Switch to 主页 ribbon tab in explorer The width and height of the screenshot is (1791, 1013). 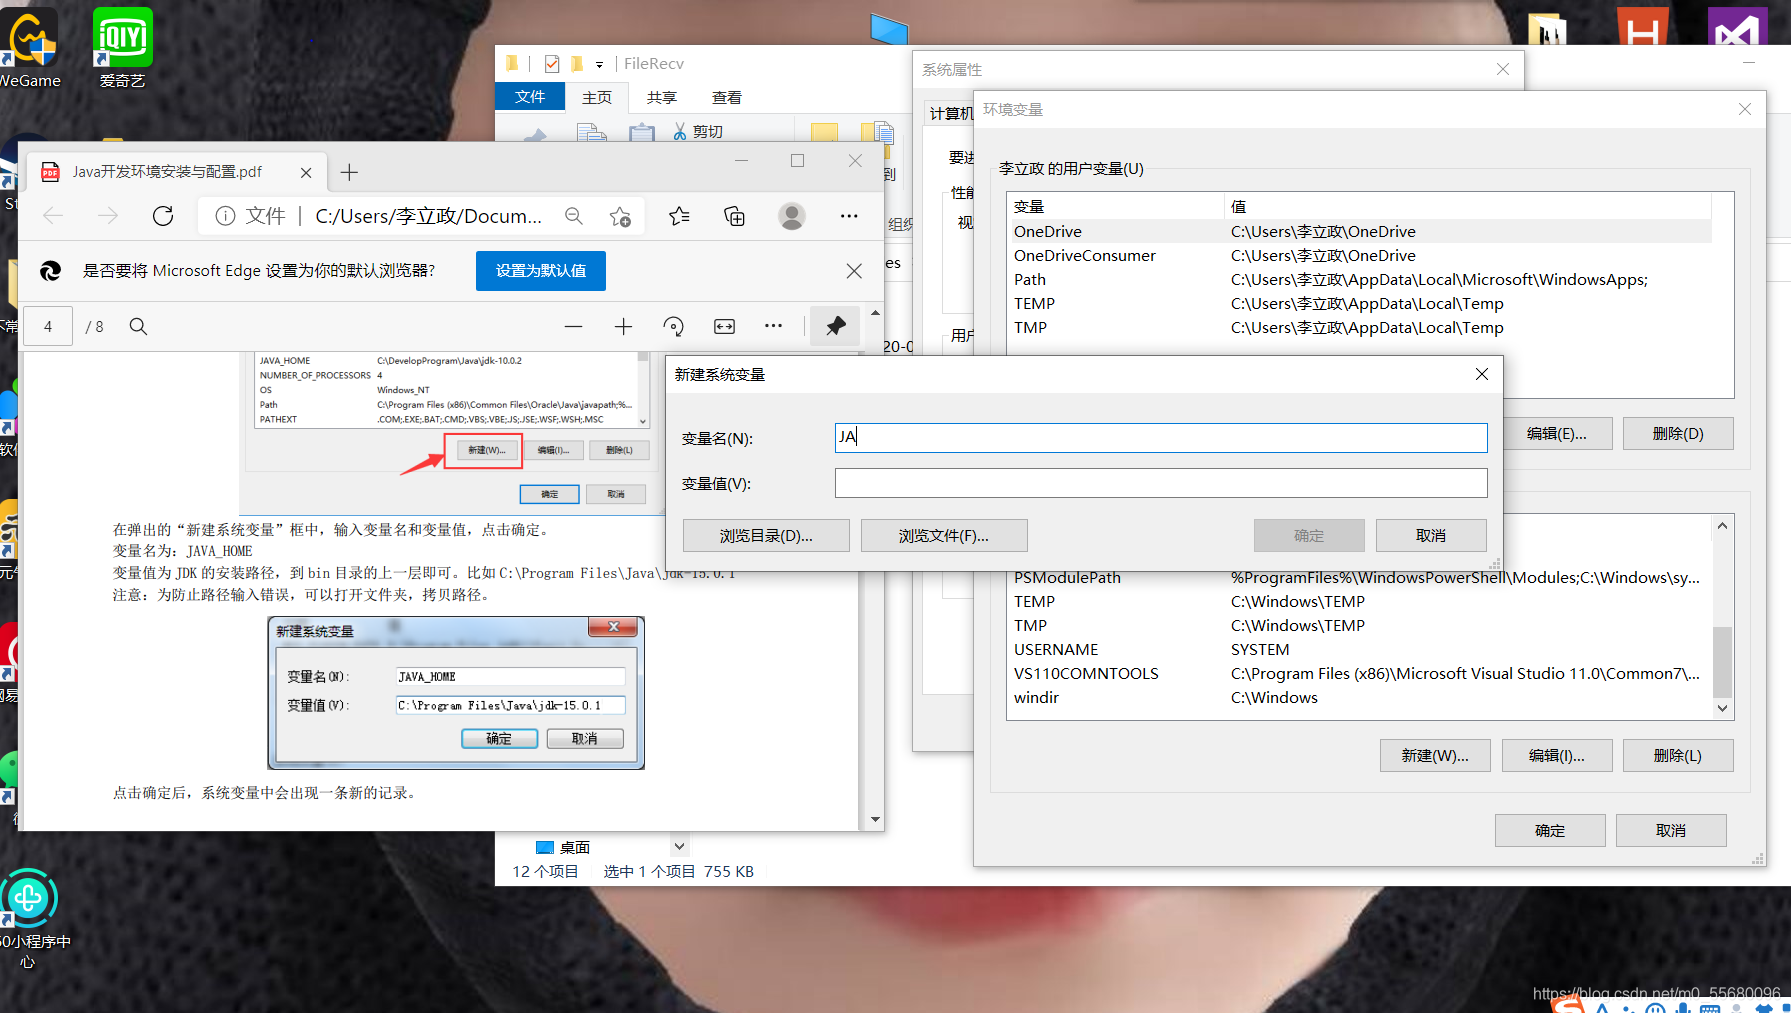tap(597, 97)
